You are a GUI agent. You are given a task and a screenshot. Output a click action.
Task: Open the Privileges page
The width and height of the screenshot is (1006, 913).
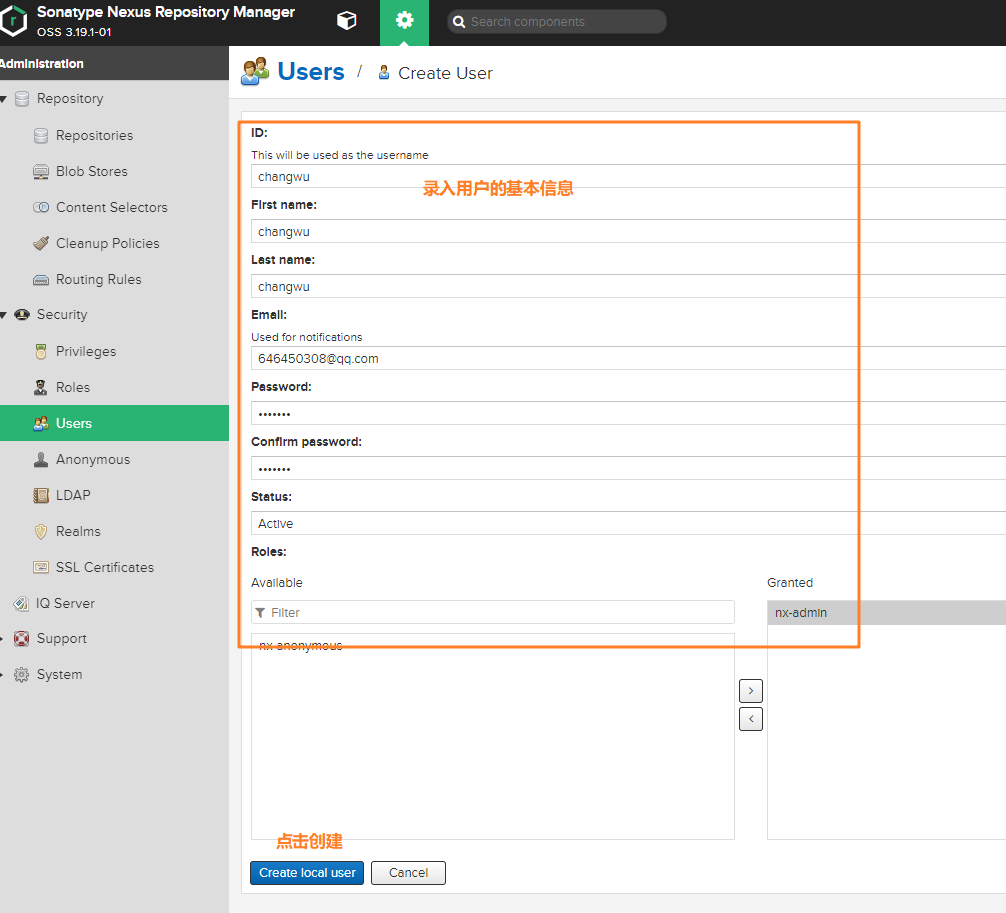point(85,351)
